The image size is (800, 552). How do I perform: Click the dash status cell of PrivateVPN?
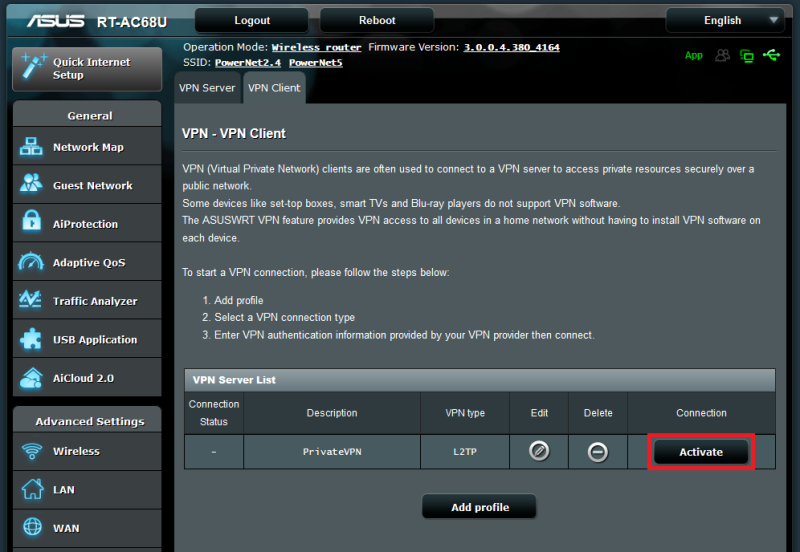tap(214, 451)
